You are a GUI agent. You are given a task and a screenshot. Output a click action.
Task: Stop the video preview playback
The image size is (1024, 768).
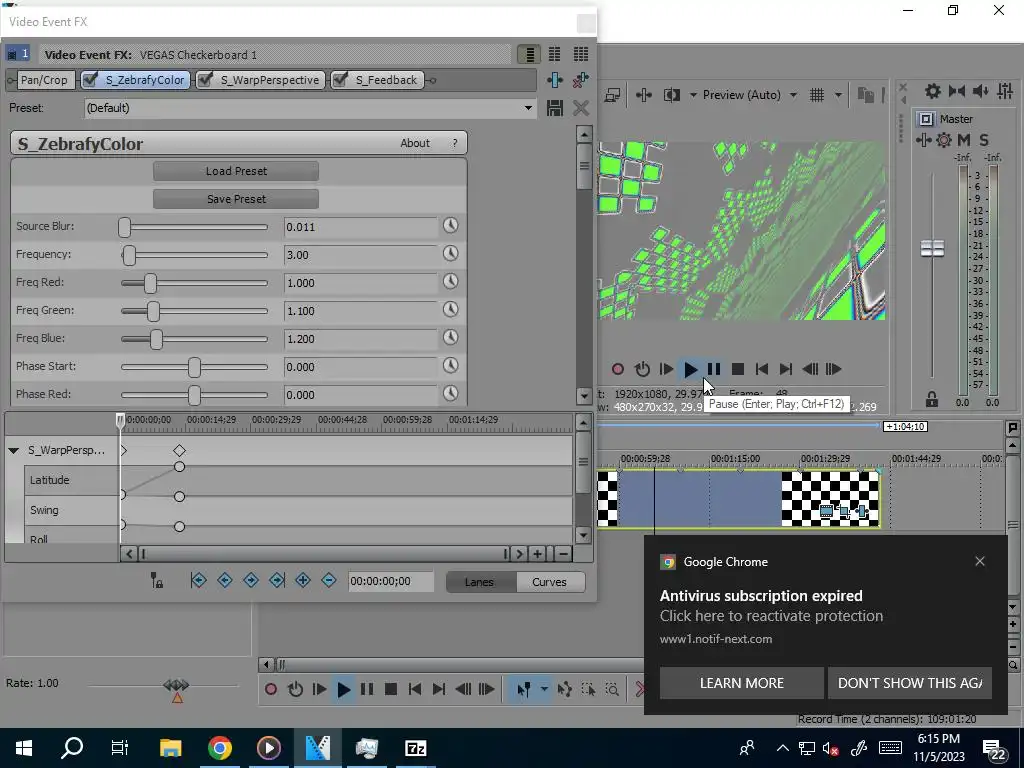click(x=738, y=370)
